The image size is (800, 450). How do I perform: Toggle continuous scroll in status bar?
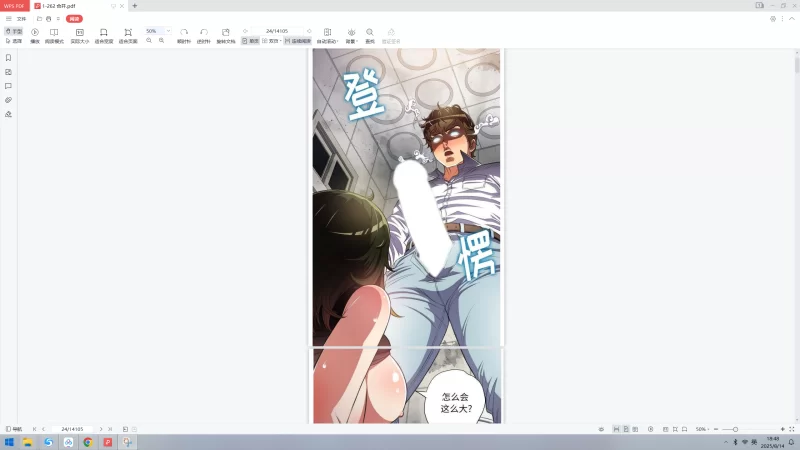tap(616, 429)
